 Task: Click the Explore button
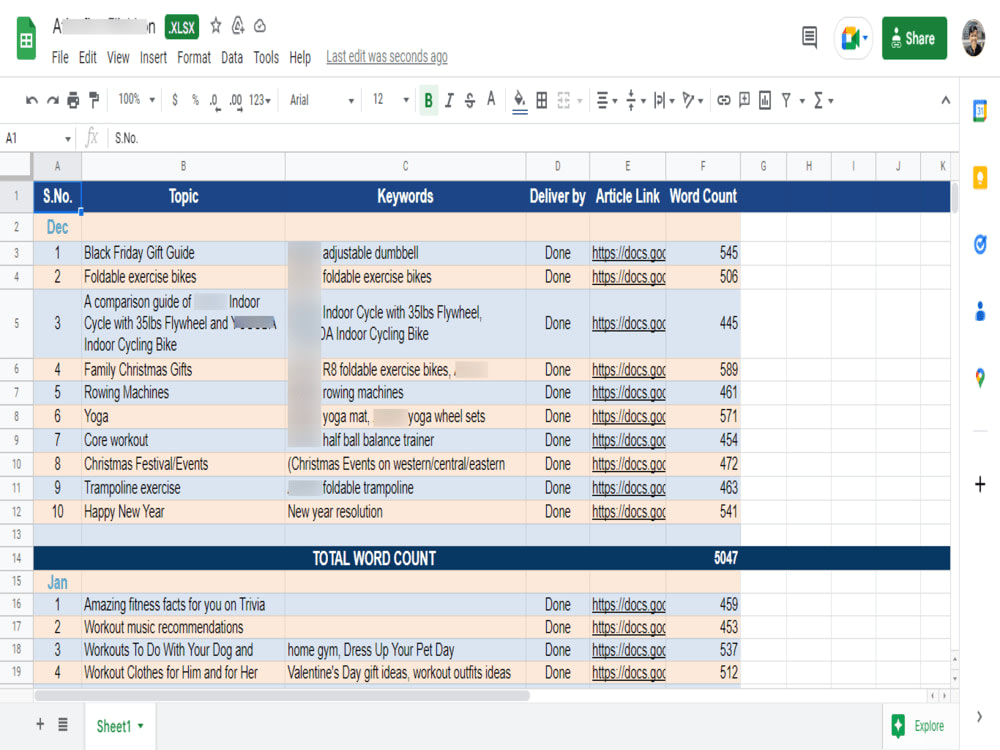click(920, 726)
